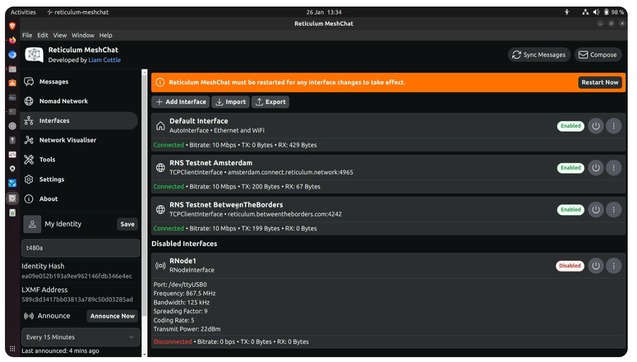The width and height of the screenshot is (637, 362).
Task: Open the Brave browser dock icon
Action: [x=13, y=26]
